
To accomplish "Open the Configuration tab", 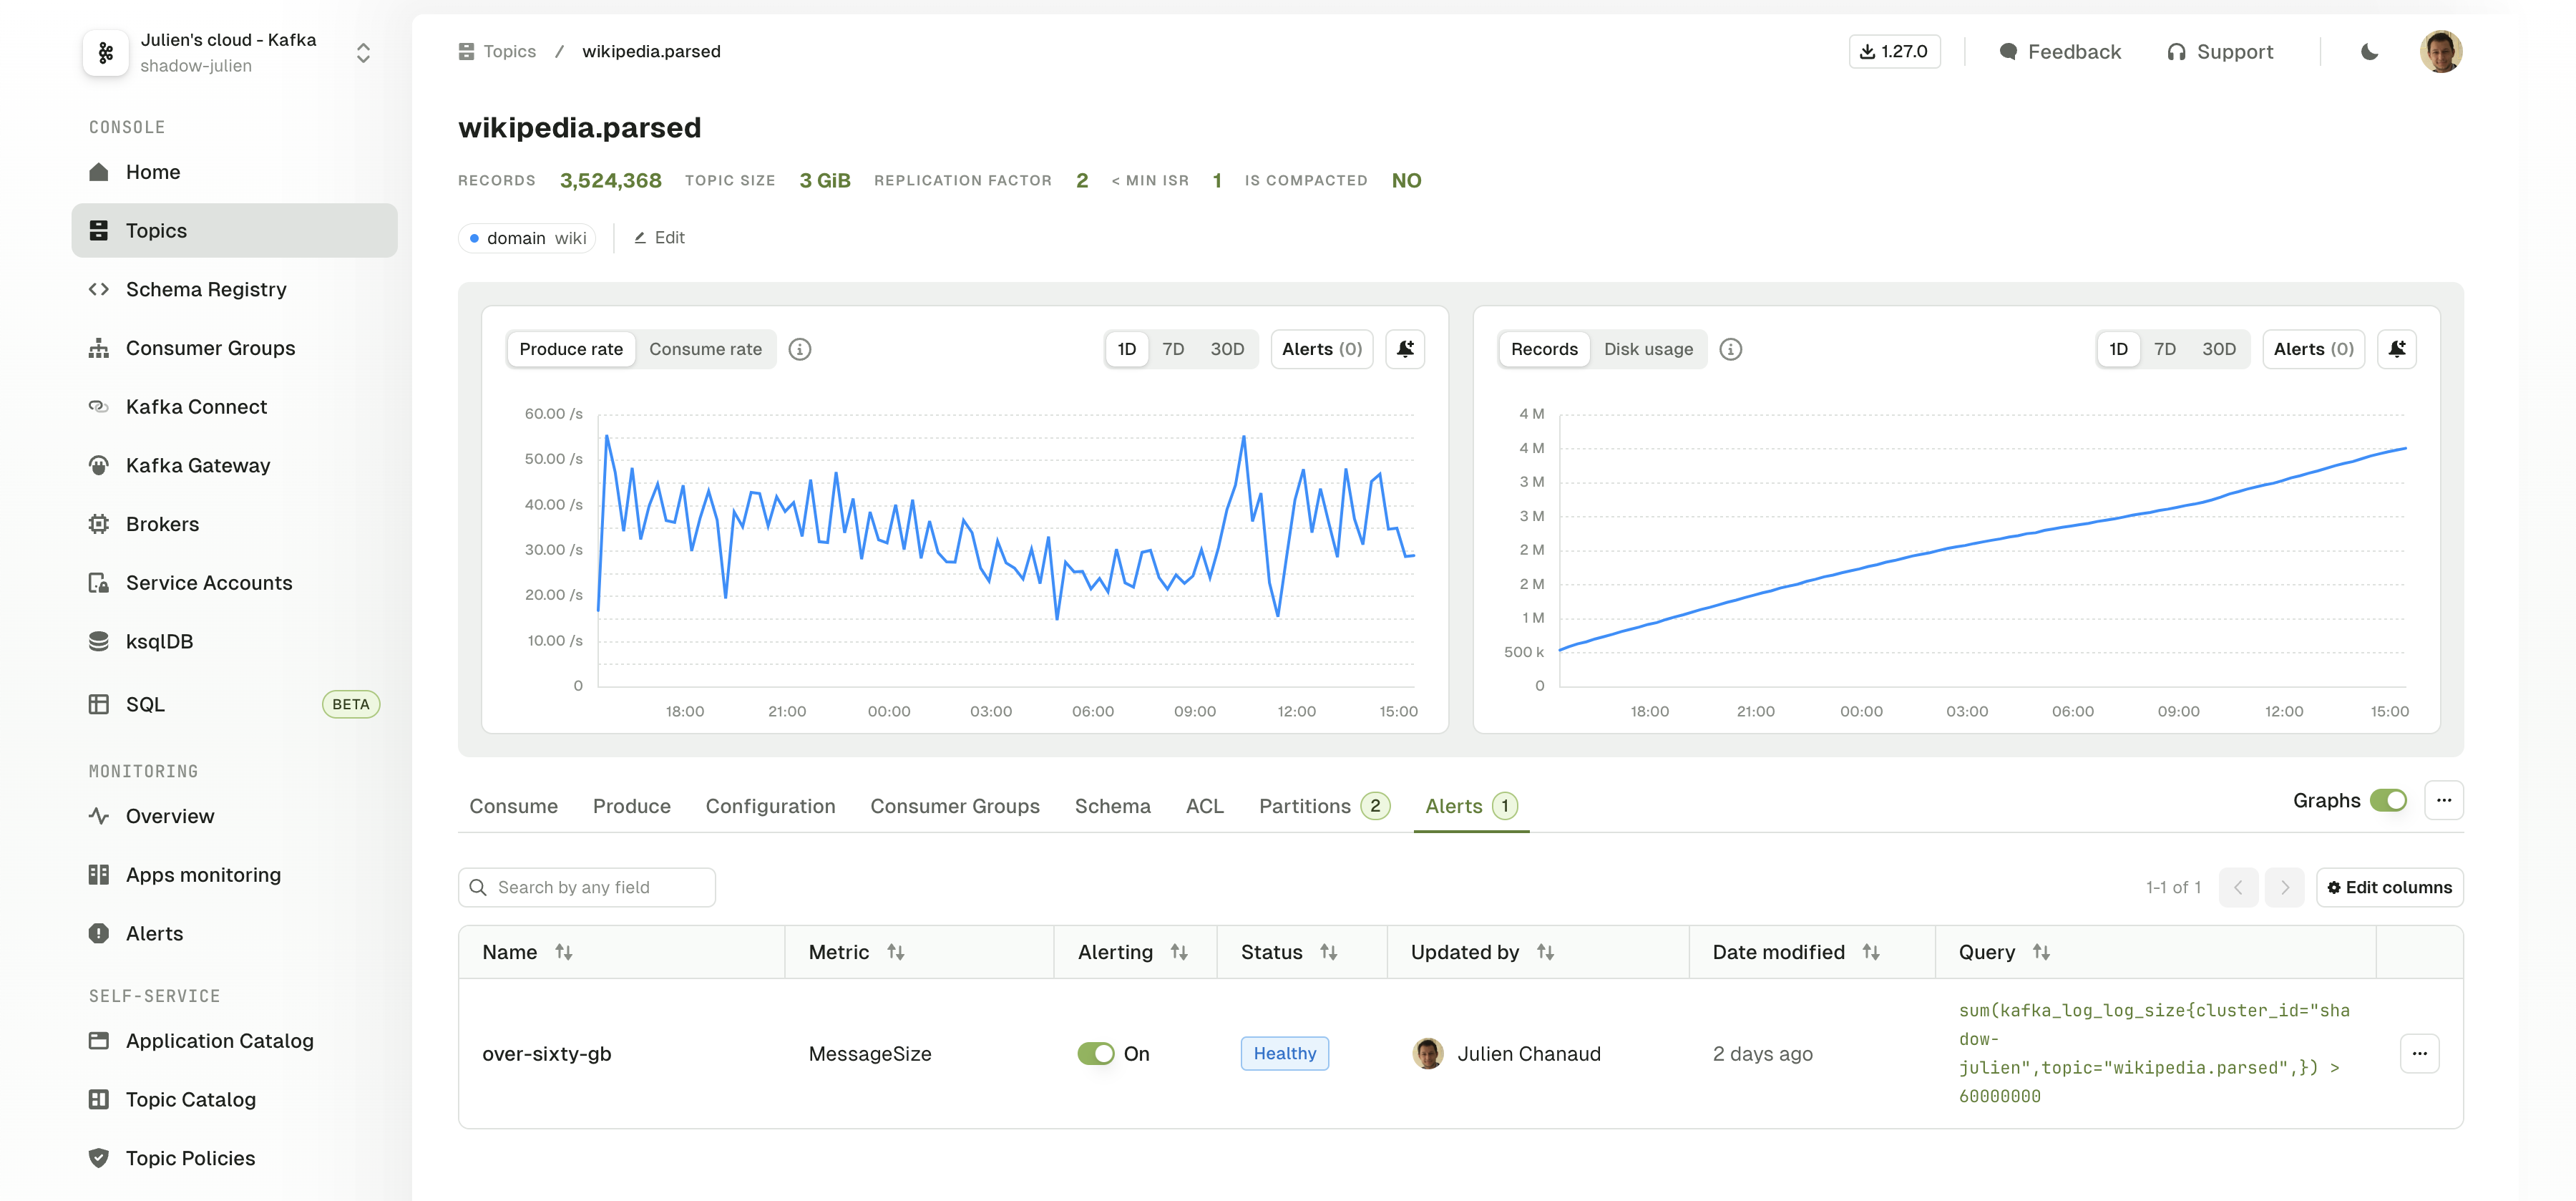I will 770,806.
